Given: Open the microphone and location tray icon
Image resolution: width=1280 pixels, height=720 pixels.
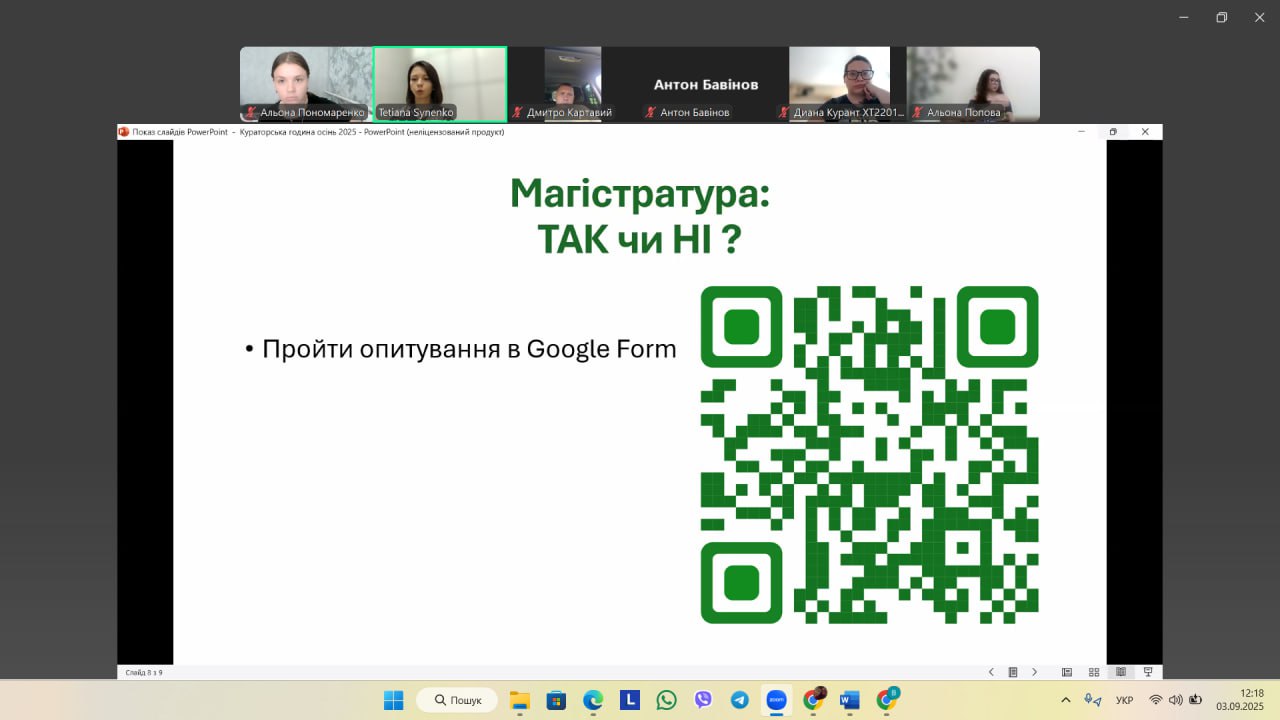Looking at the screenshot, I should (x=1093, y=700).
